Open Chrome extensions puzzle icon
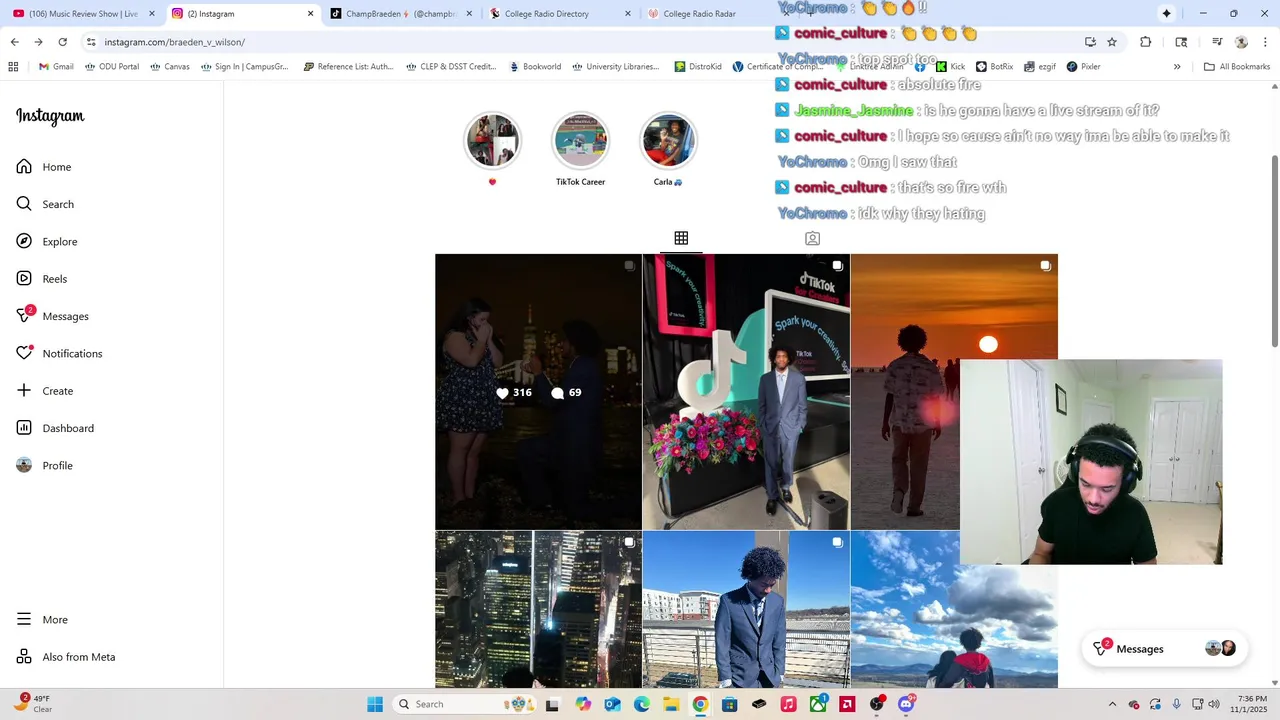 point(1146,42)
